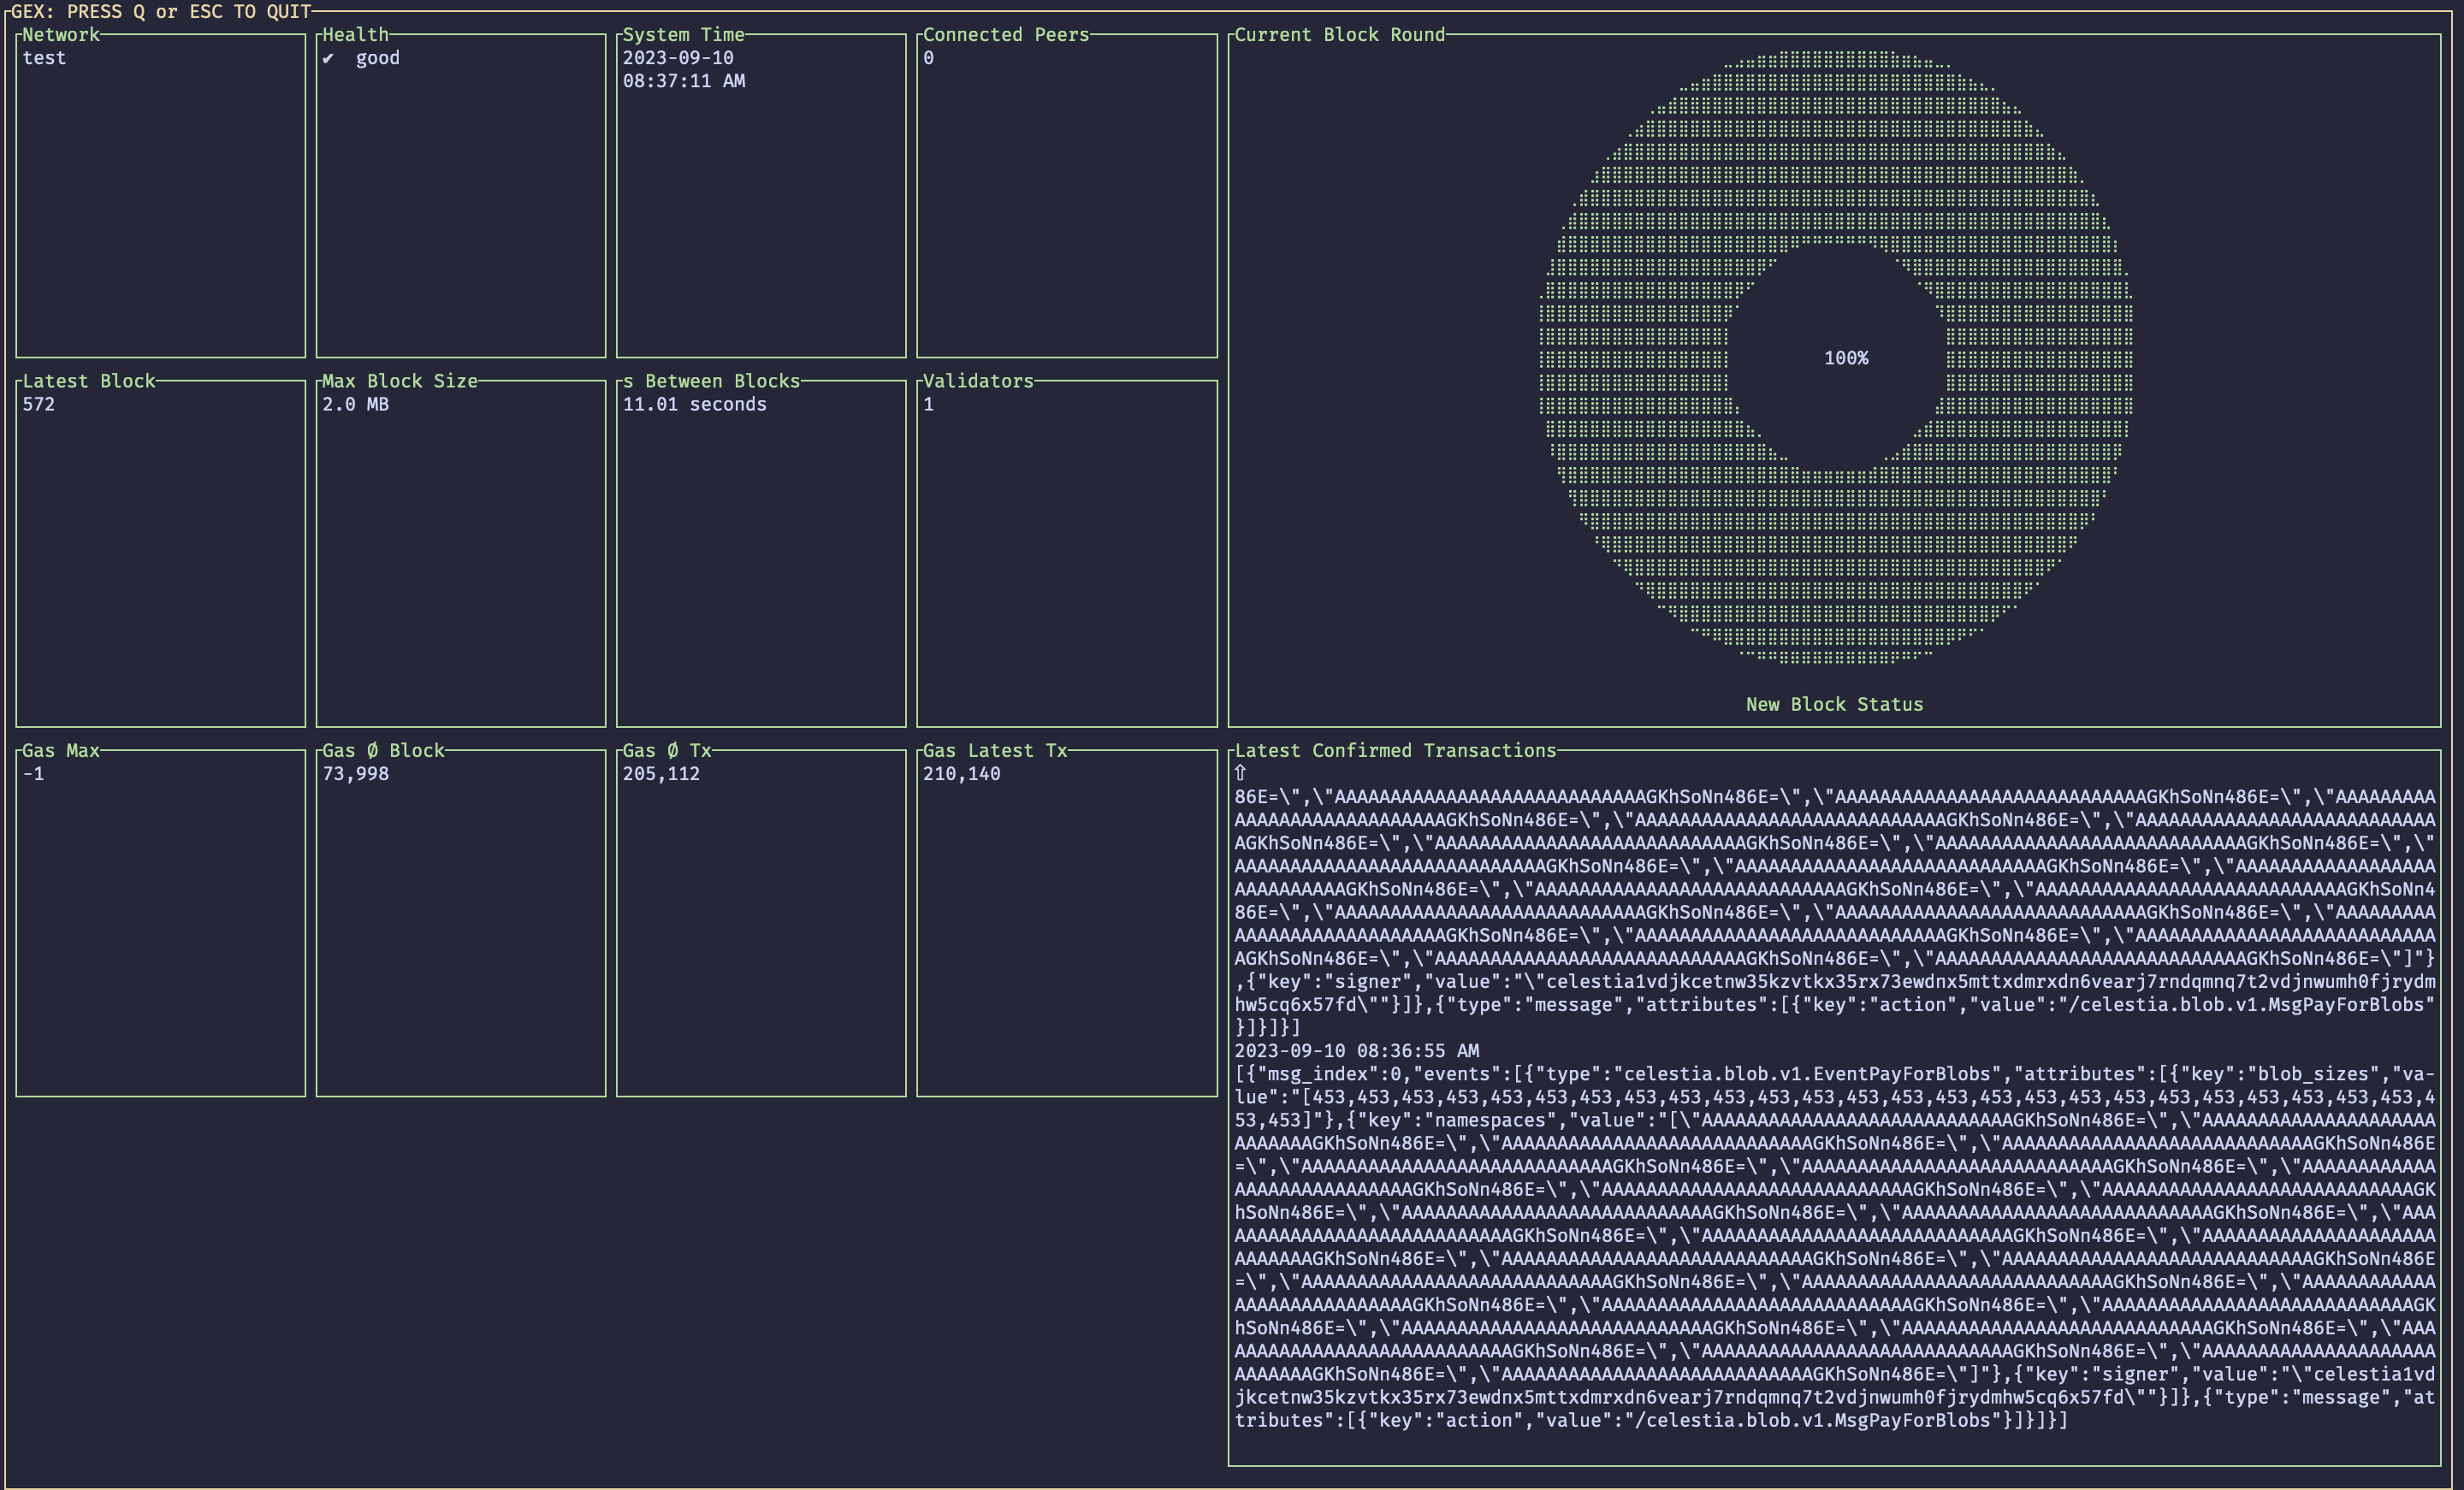Select the System Time panel title
Image resolution: width=2464 pixels, height=1490 pixels.
pyautogui.click(x=683, y=35)
